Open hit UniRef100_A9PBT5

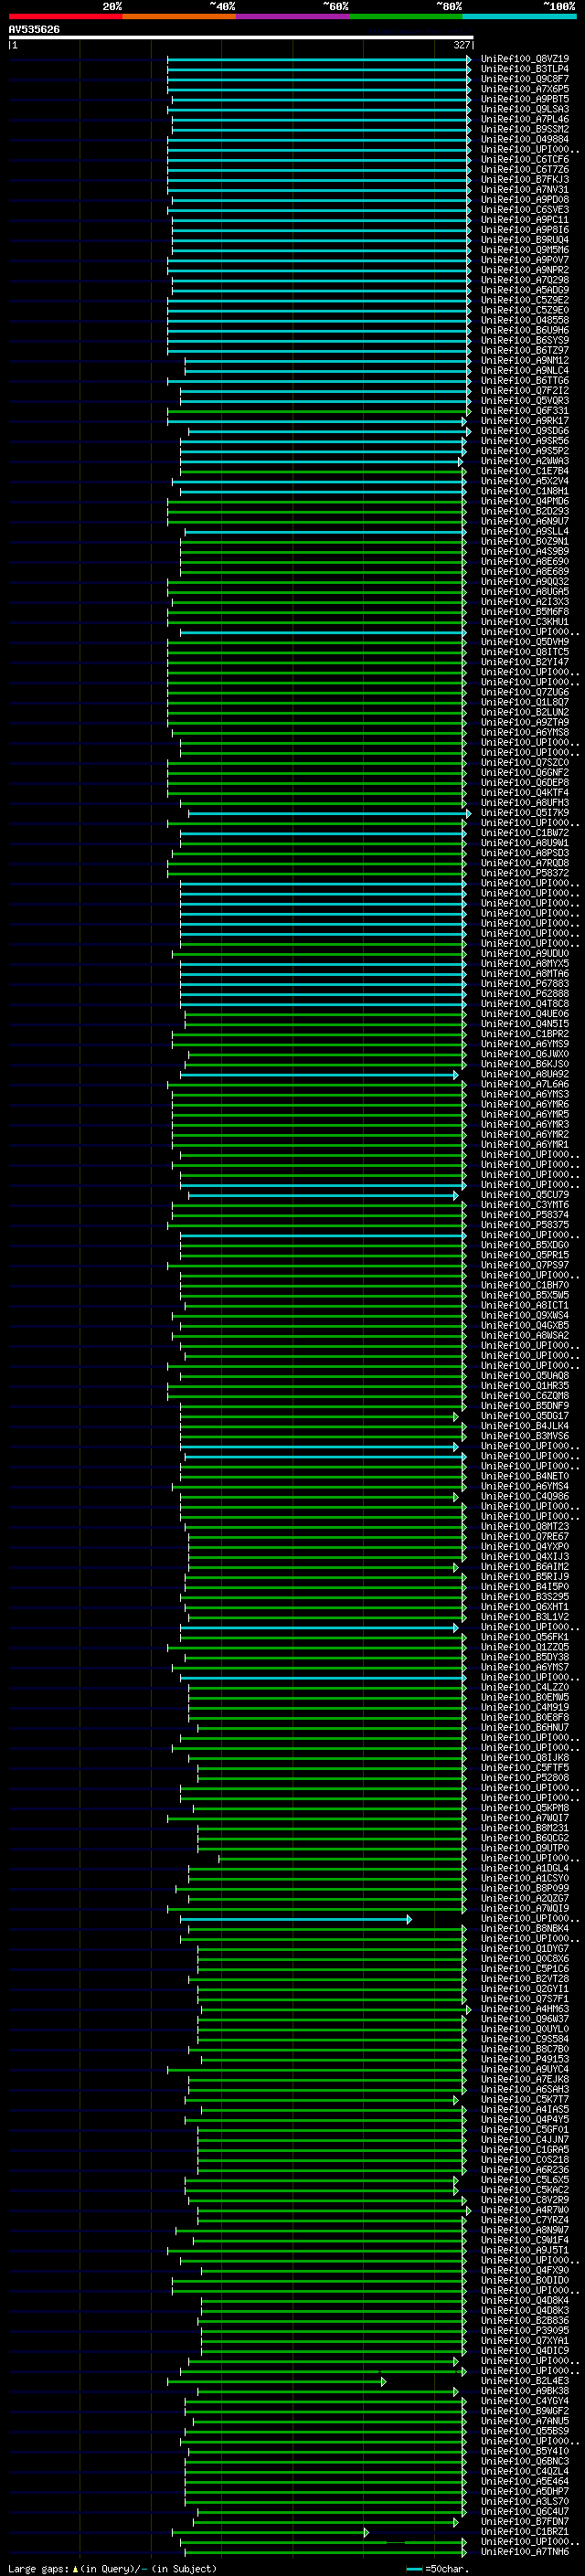(525, 99)
